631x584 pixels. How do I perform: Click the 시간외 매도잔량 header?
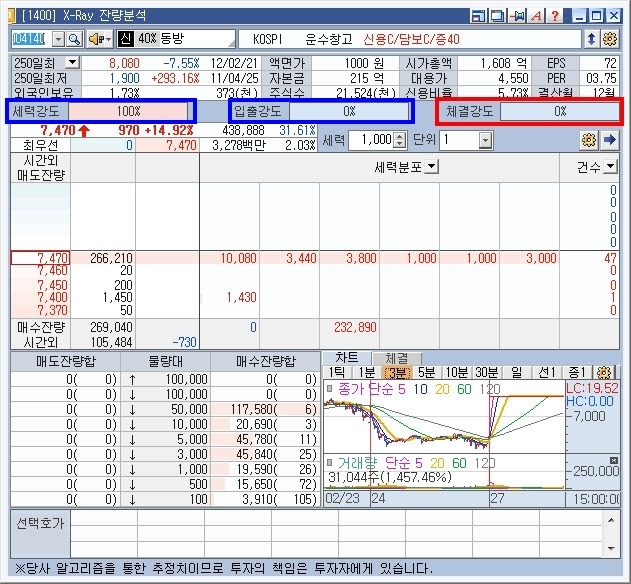coord(41,167)
